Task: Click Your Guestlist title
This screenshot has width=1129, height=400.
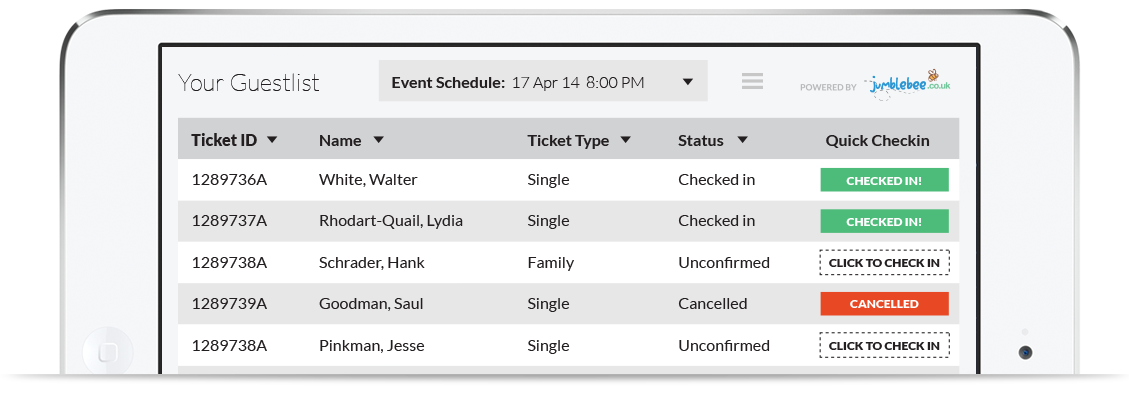Action: pos(248,83)
